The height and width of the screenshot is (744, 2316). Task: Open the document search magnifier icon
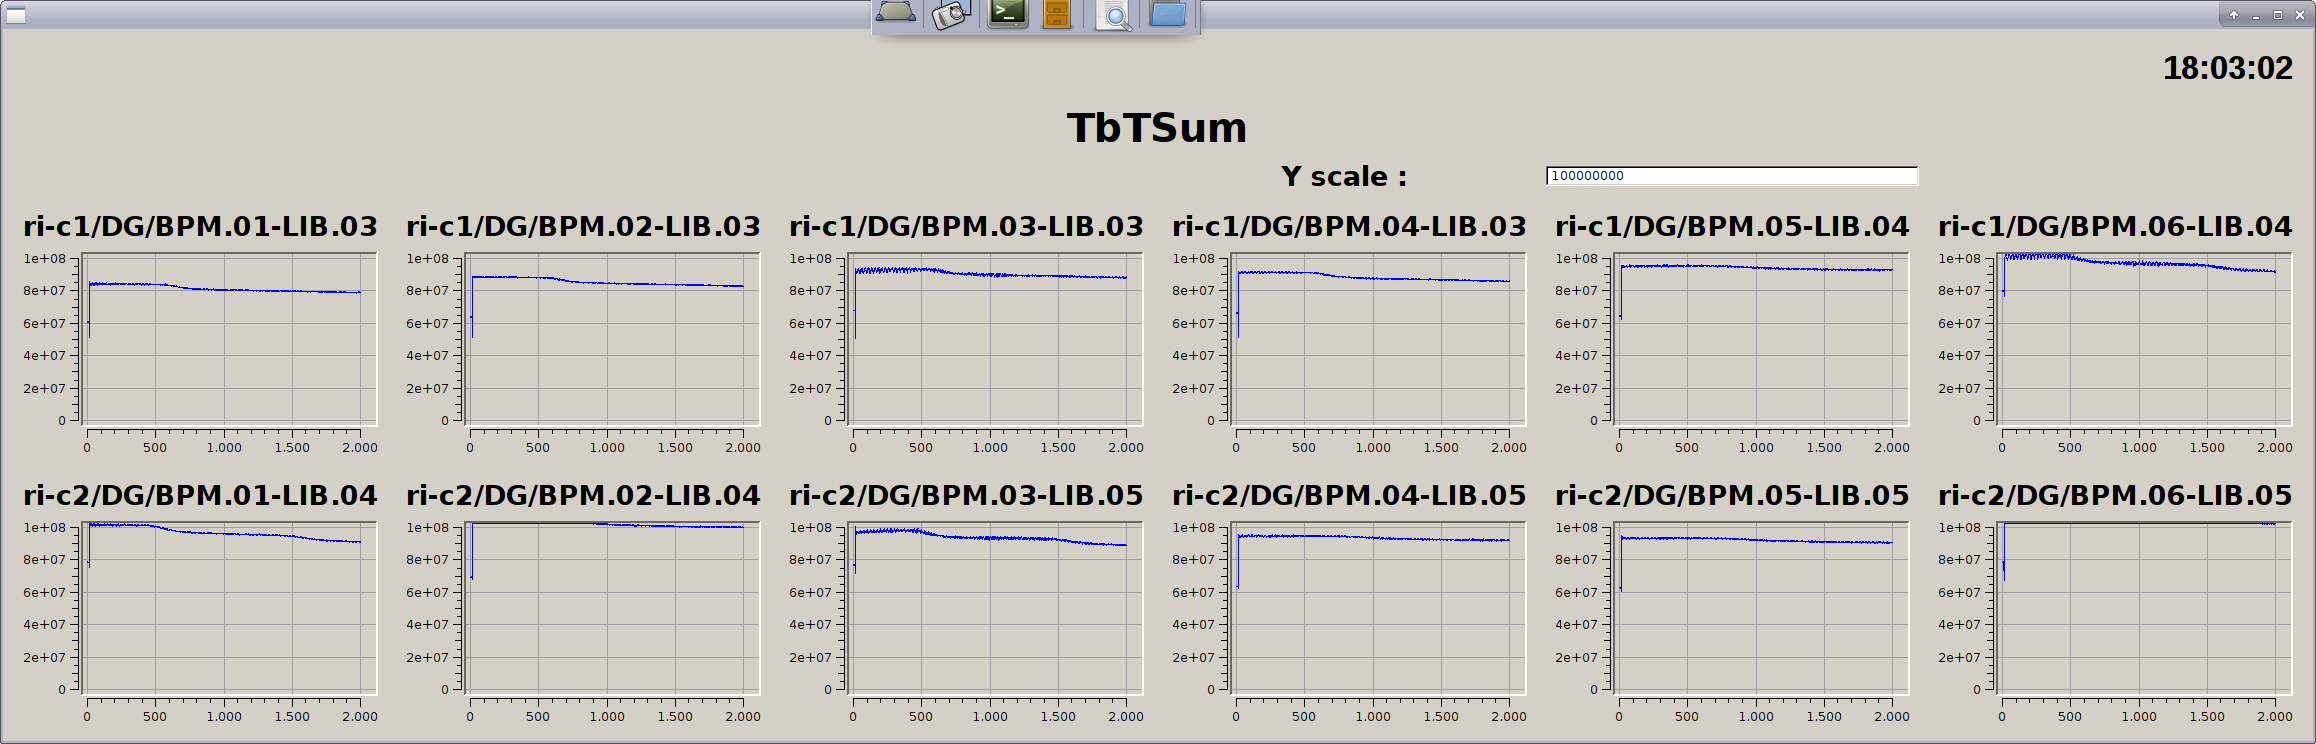1113,15
